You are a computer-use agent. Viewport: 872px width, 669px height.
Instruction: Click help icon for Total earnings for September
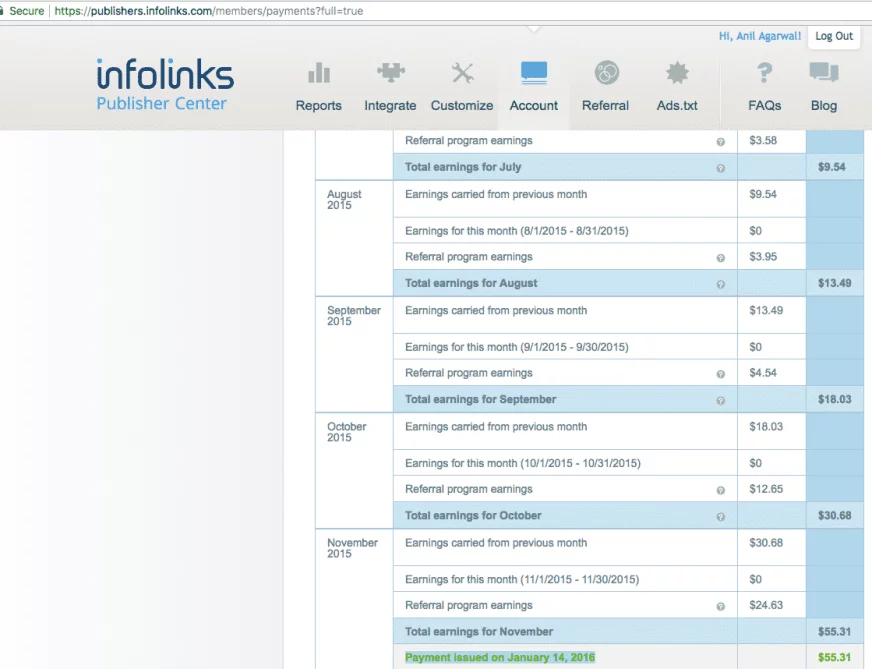(720, 400)
